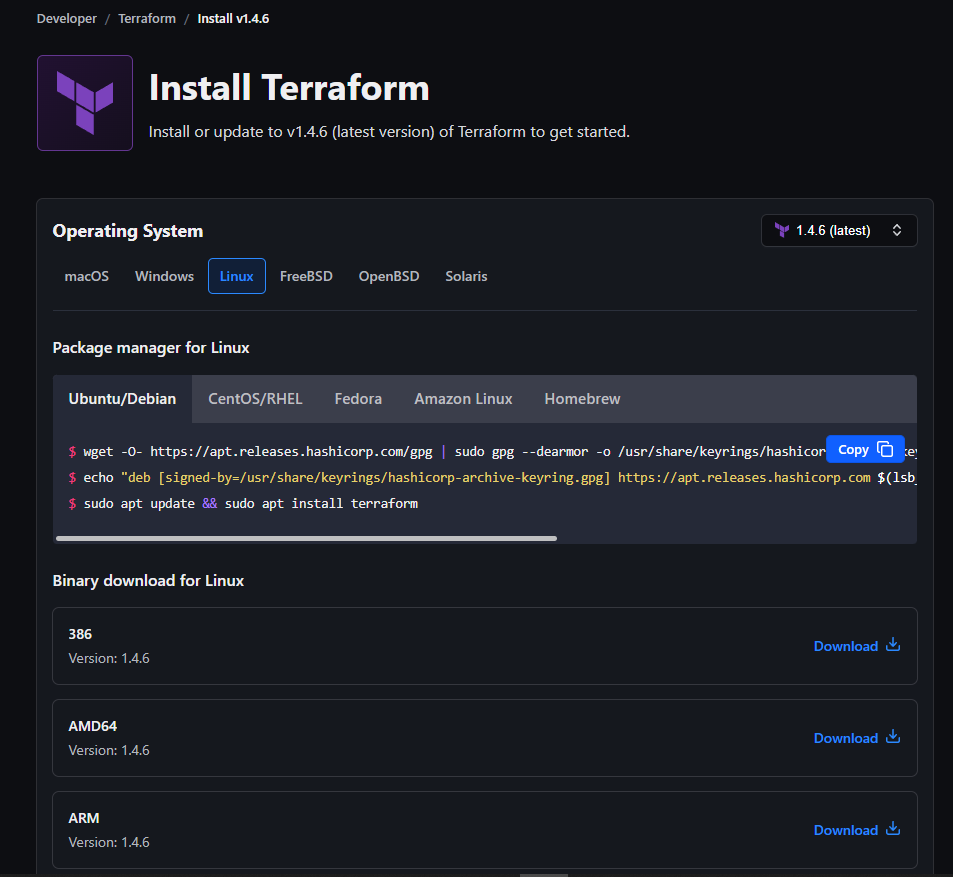The height and width of the screenshot is (877, 953).
Task: Click the Terraform logo icon beside title
Action: coord(85,103)
